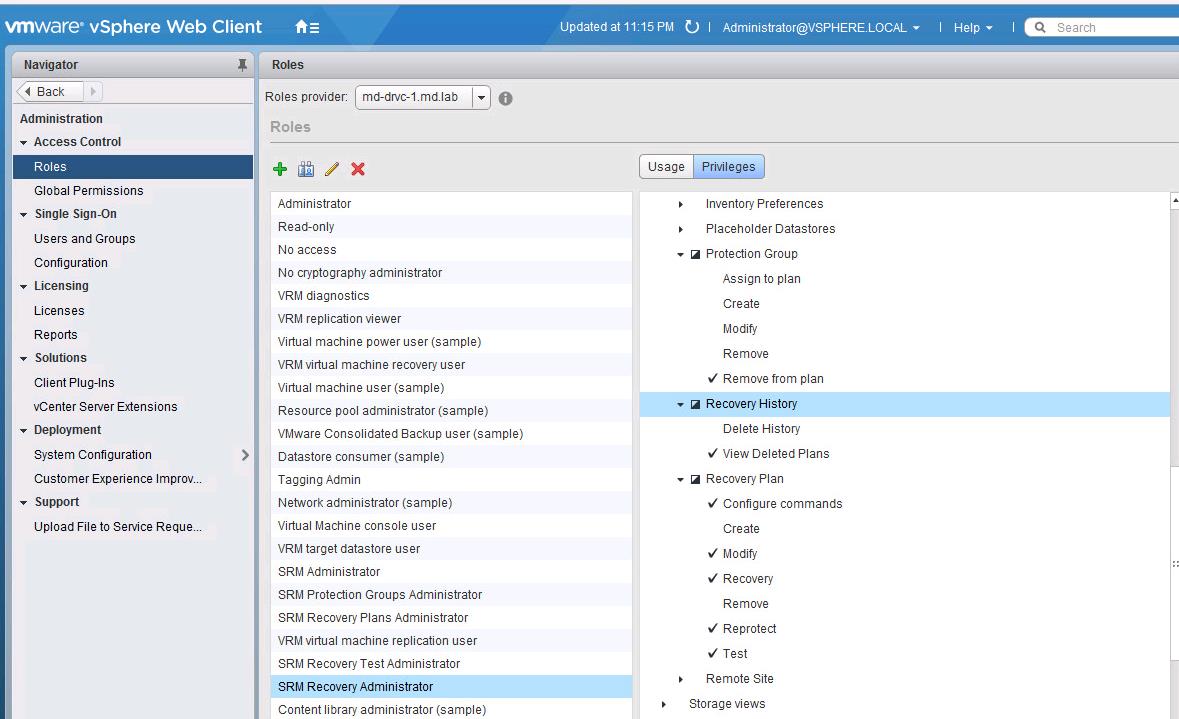Open Licenses in the Navigator
The image size is (1179, 719).
59,310
